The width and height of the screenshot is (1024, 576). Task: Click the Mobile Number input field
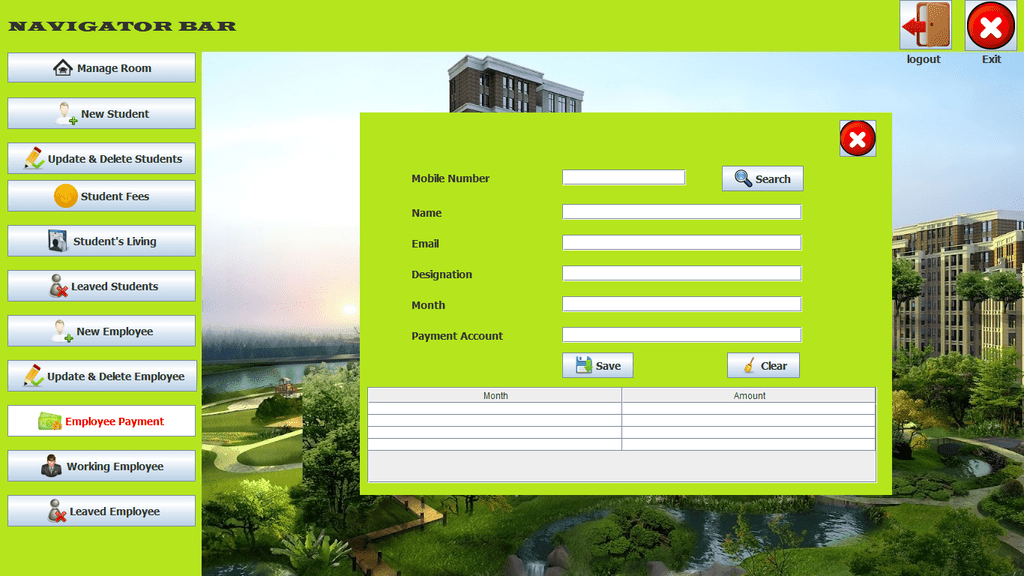[x=624, y=177]
